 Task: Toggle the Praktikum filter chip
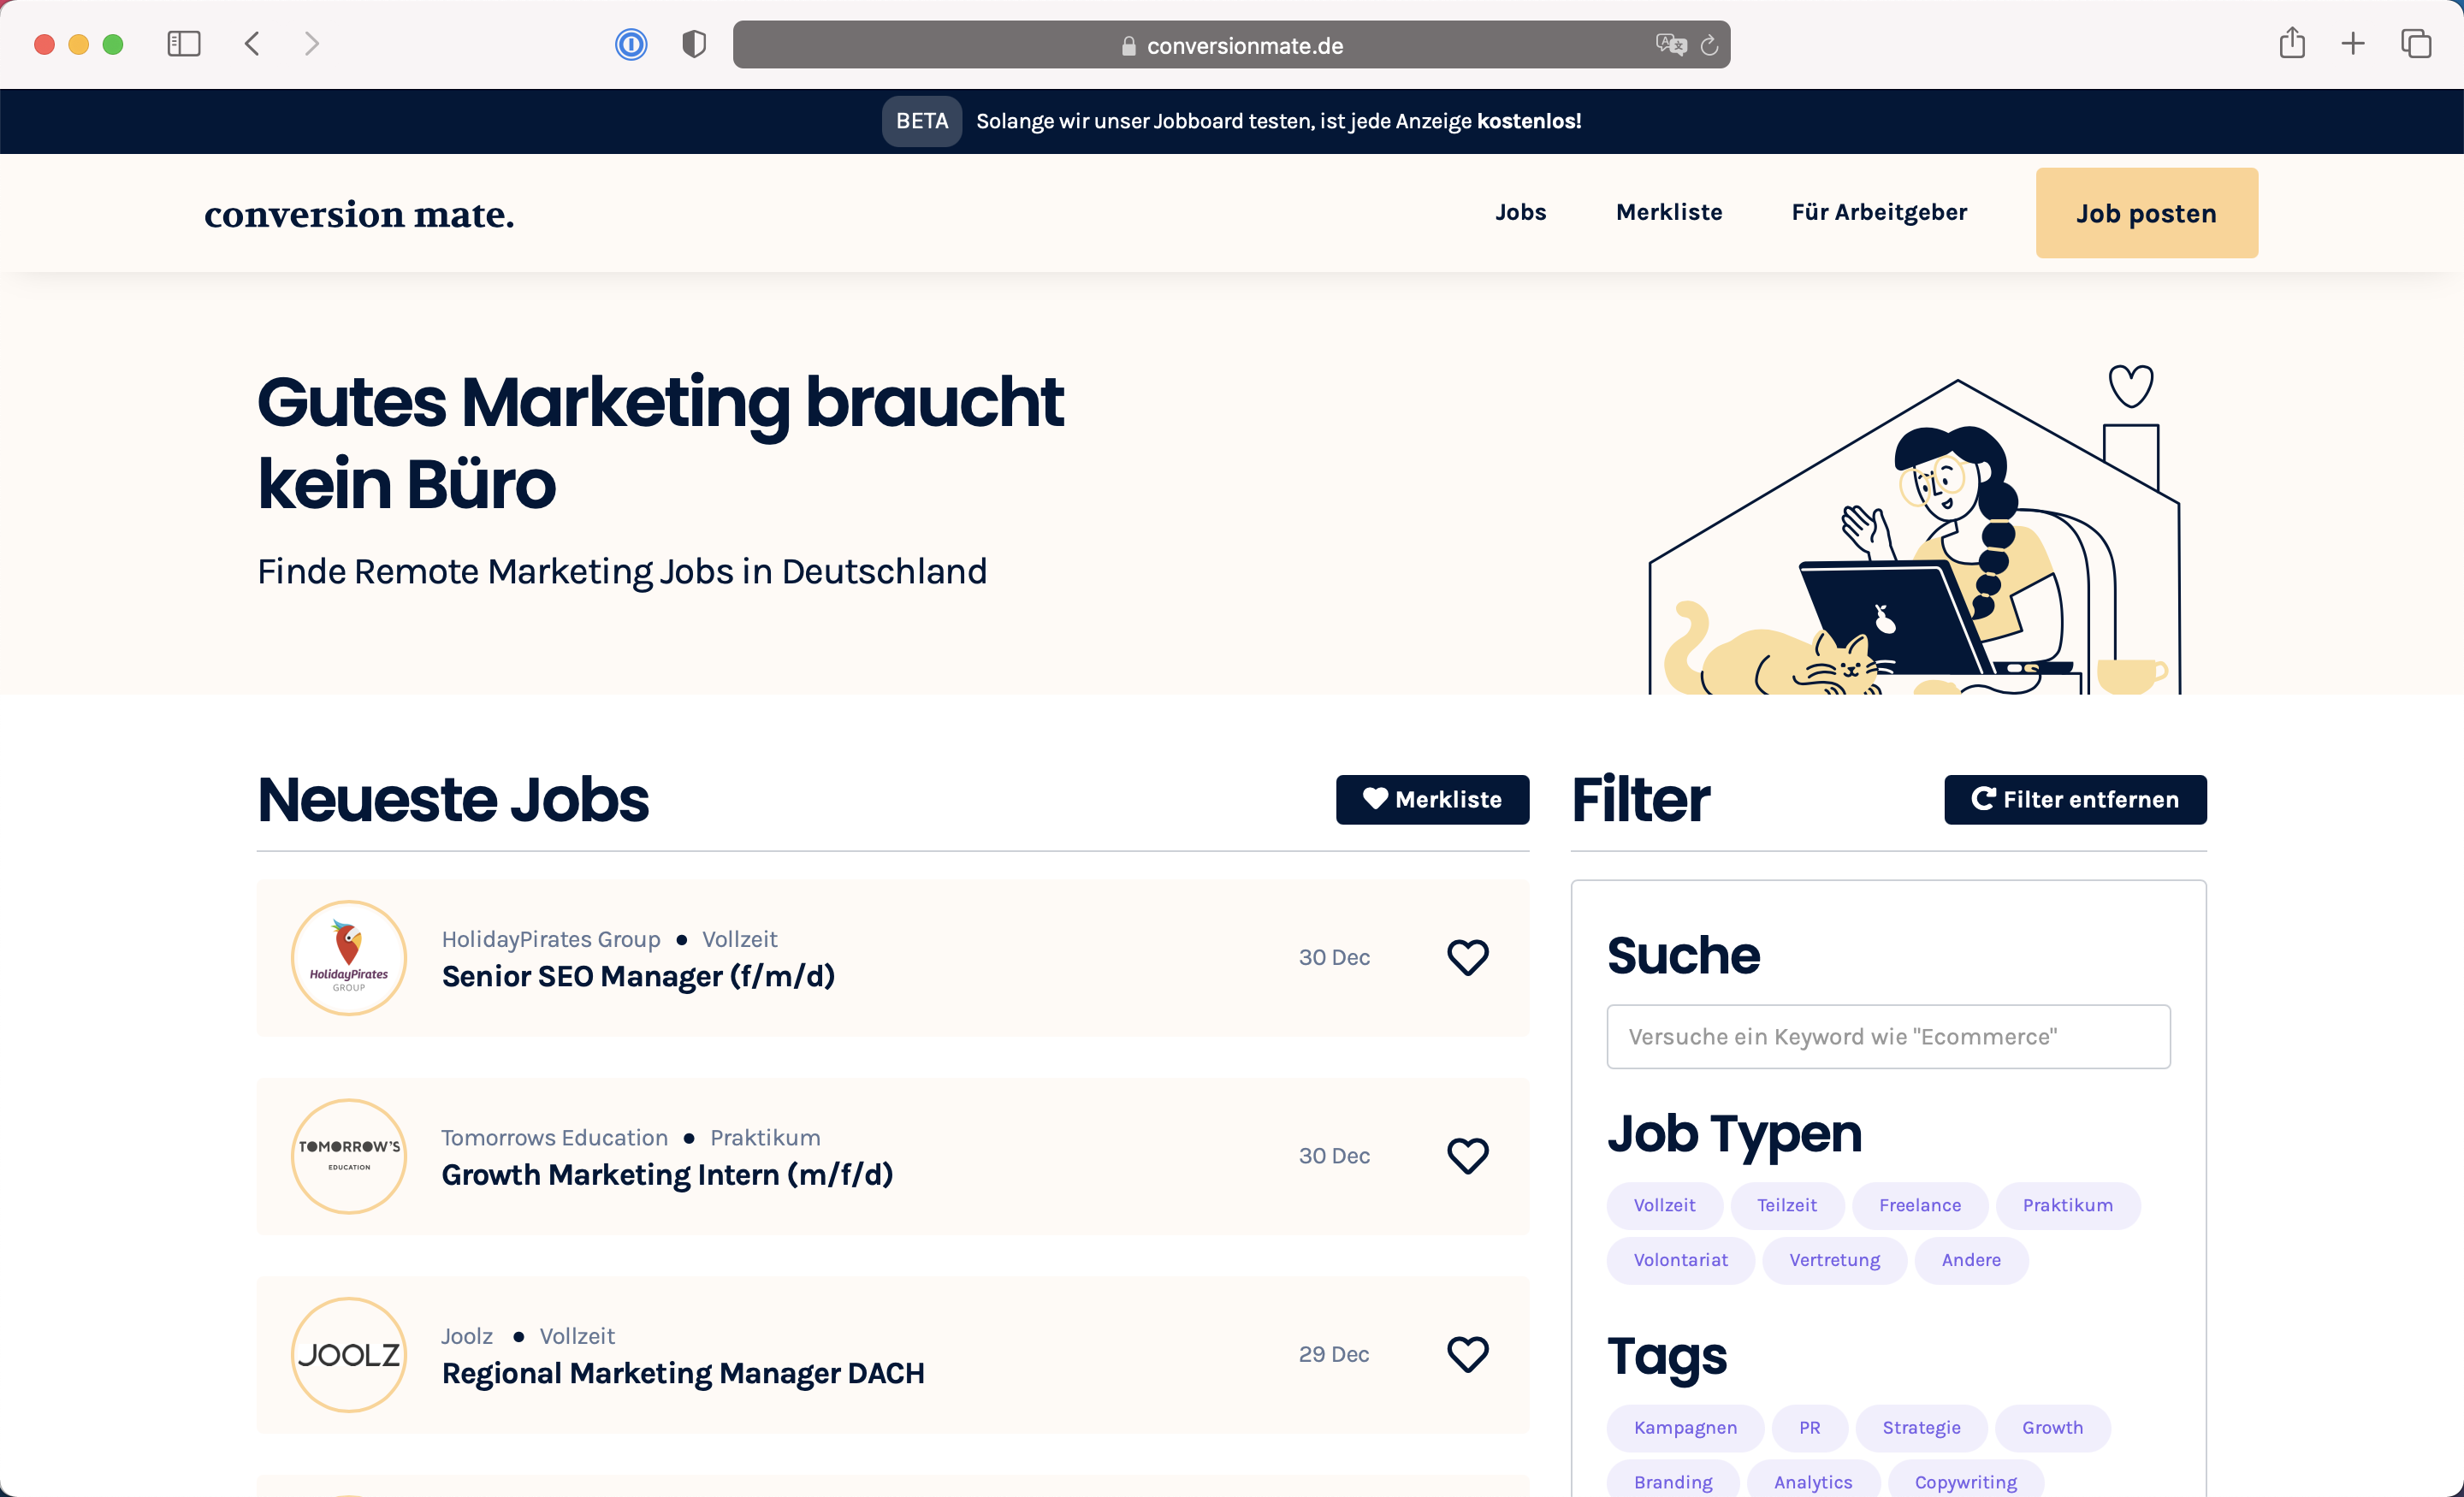2067,1205
